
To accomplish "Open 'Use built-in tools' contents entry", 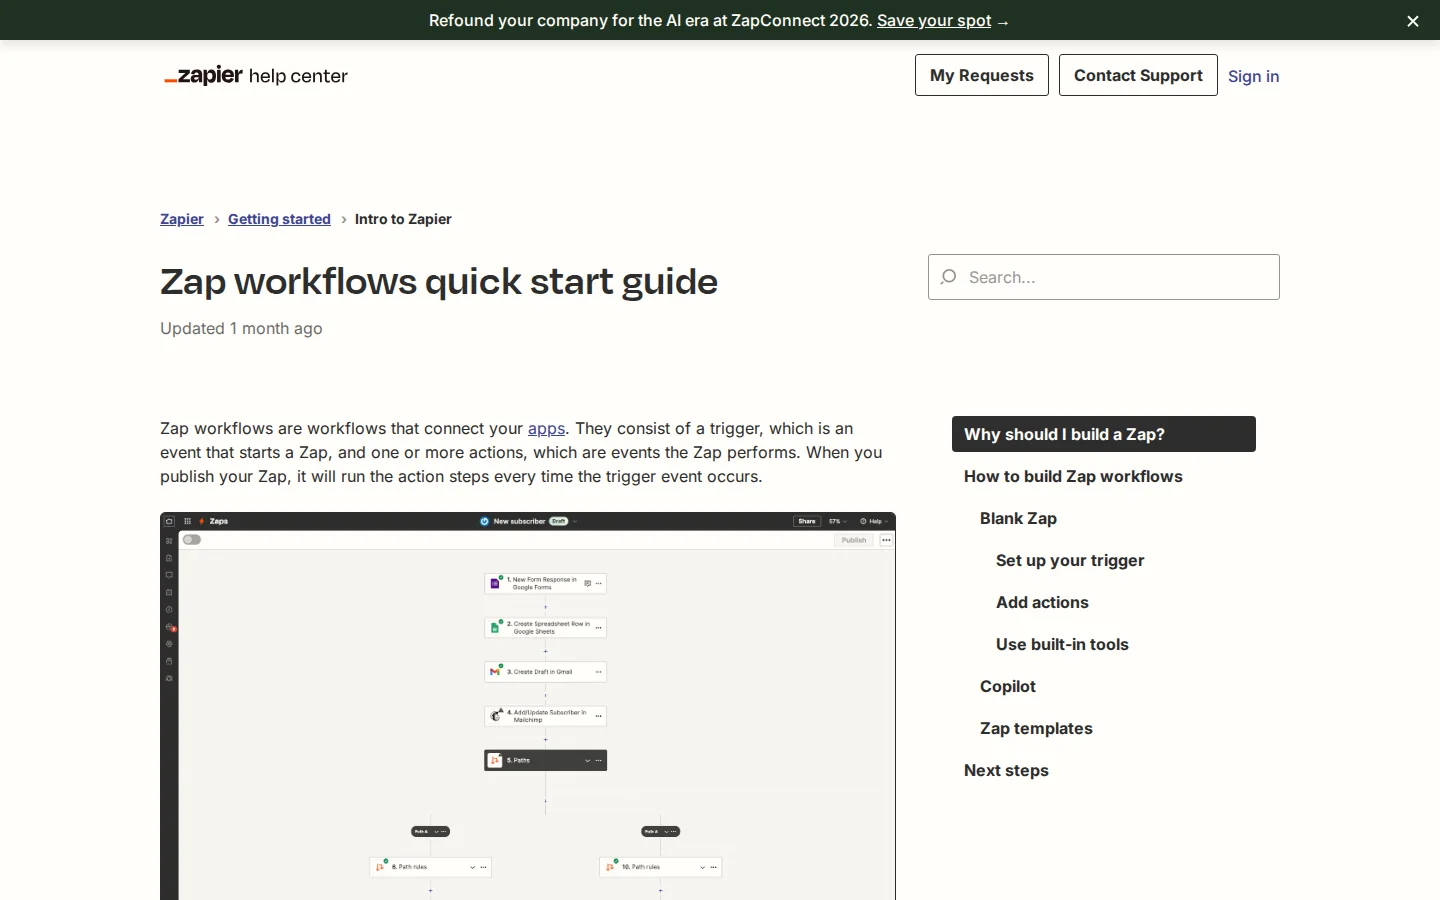I will coord(1062,644).
